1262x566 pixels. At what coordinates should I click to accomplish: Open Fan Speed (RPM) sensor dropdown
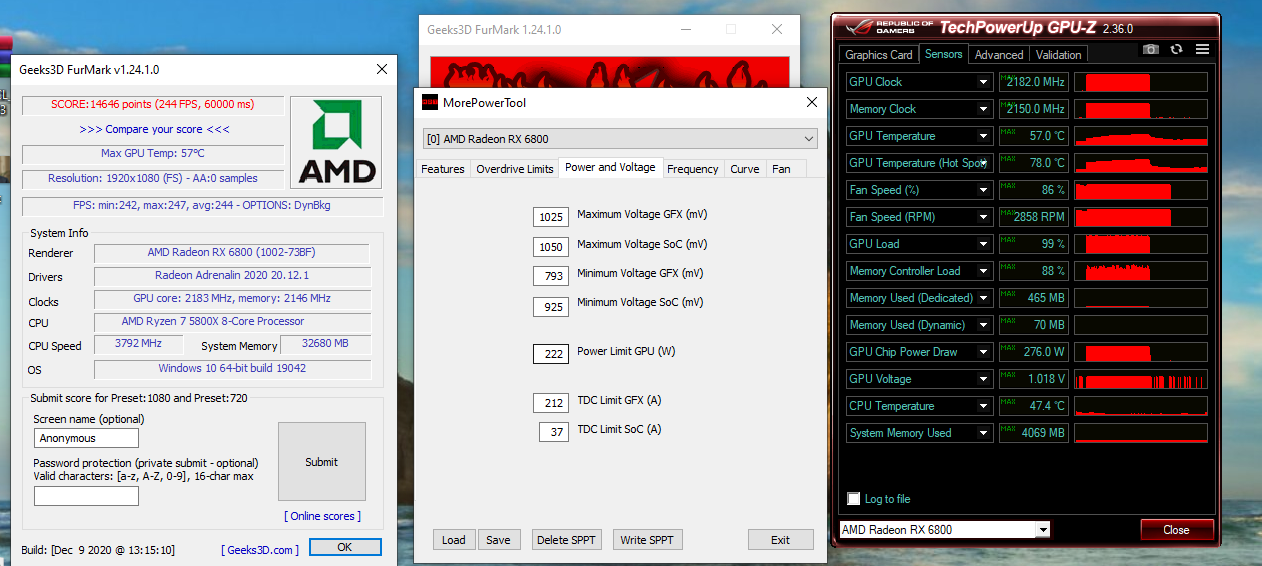coord(984,217)
